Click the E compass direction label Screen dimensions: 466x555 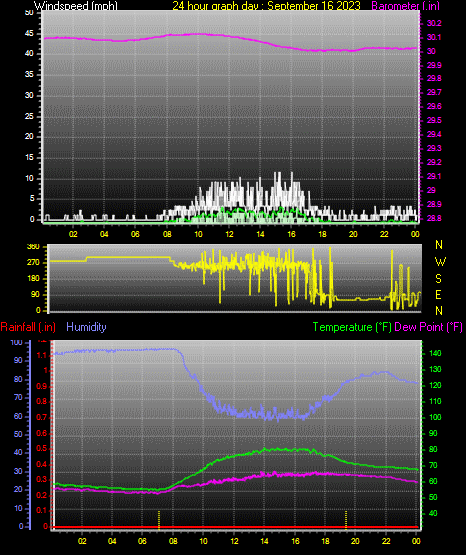(438, 294)
